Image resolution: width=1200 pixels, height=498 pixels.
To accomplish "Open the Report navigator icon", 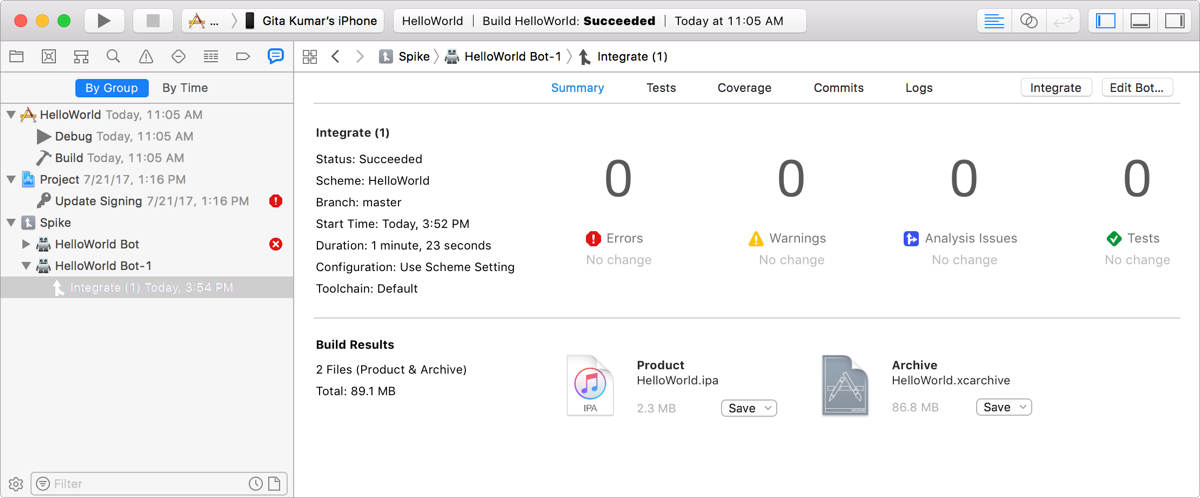I will pyautogui.click(x=276, y=57).
